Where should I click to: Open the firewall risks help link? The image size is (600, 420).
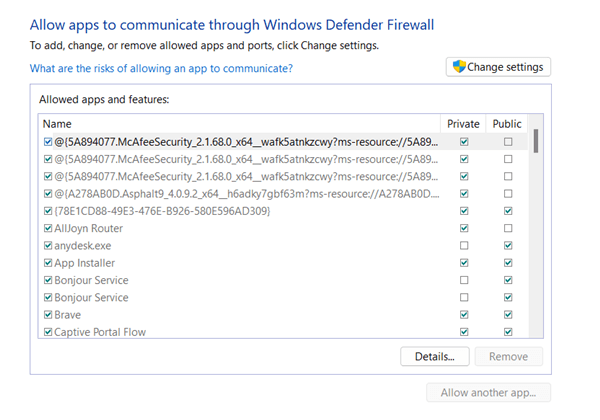pyautogui.click(x=161, y=68)
